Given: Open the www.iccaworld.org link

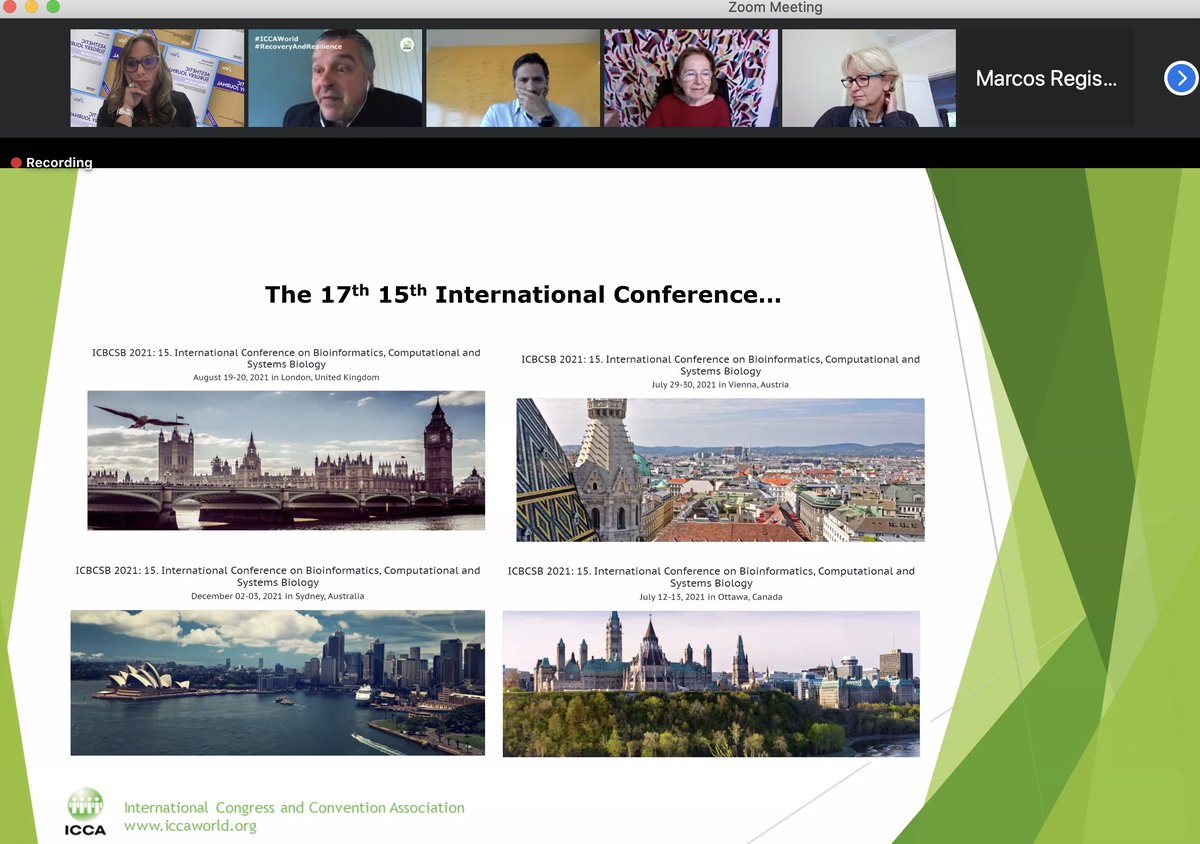Looking at the screenshot, I should click(x=187, y=826).
